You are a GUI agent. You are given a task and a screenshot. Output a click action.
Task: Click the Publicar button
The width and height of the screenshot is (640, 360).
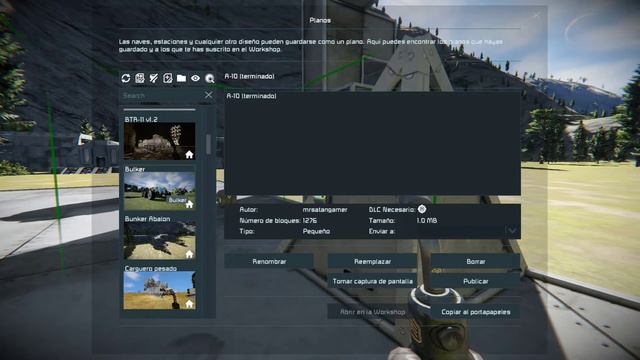tap(476, 281)
